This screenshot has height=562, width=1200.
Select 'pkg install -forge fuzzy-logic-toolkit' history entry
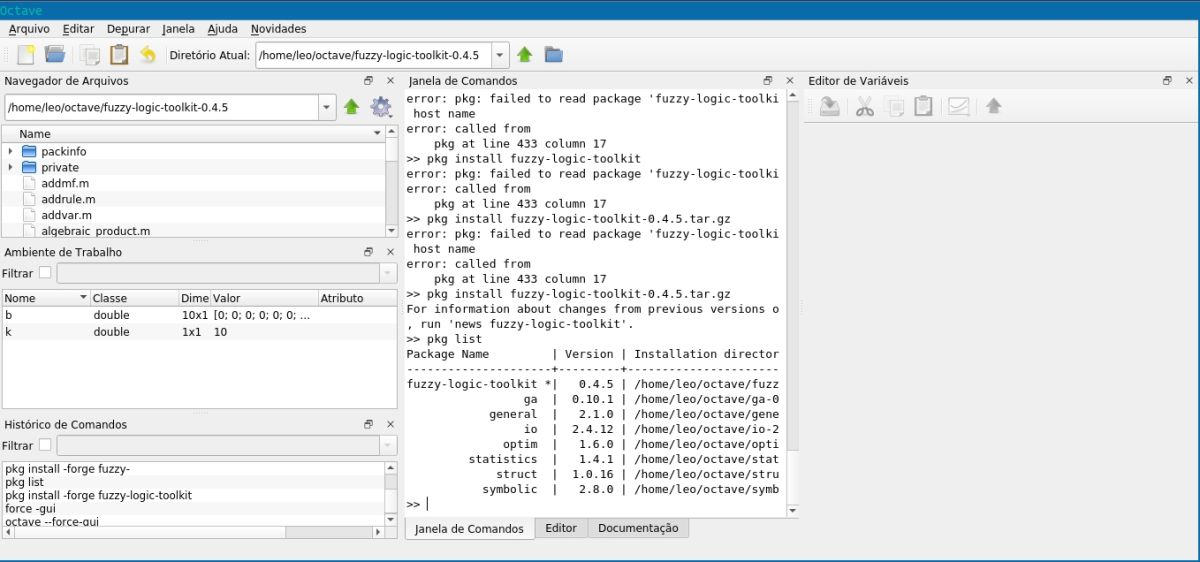(98, 495)
